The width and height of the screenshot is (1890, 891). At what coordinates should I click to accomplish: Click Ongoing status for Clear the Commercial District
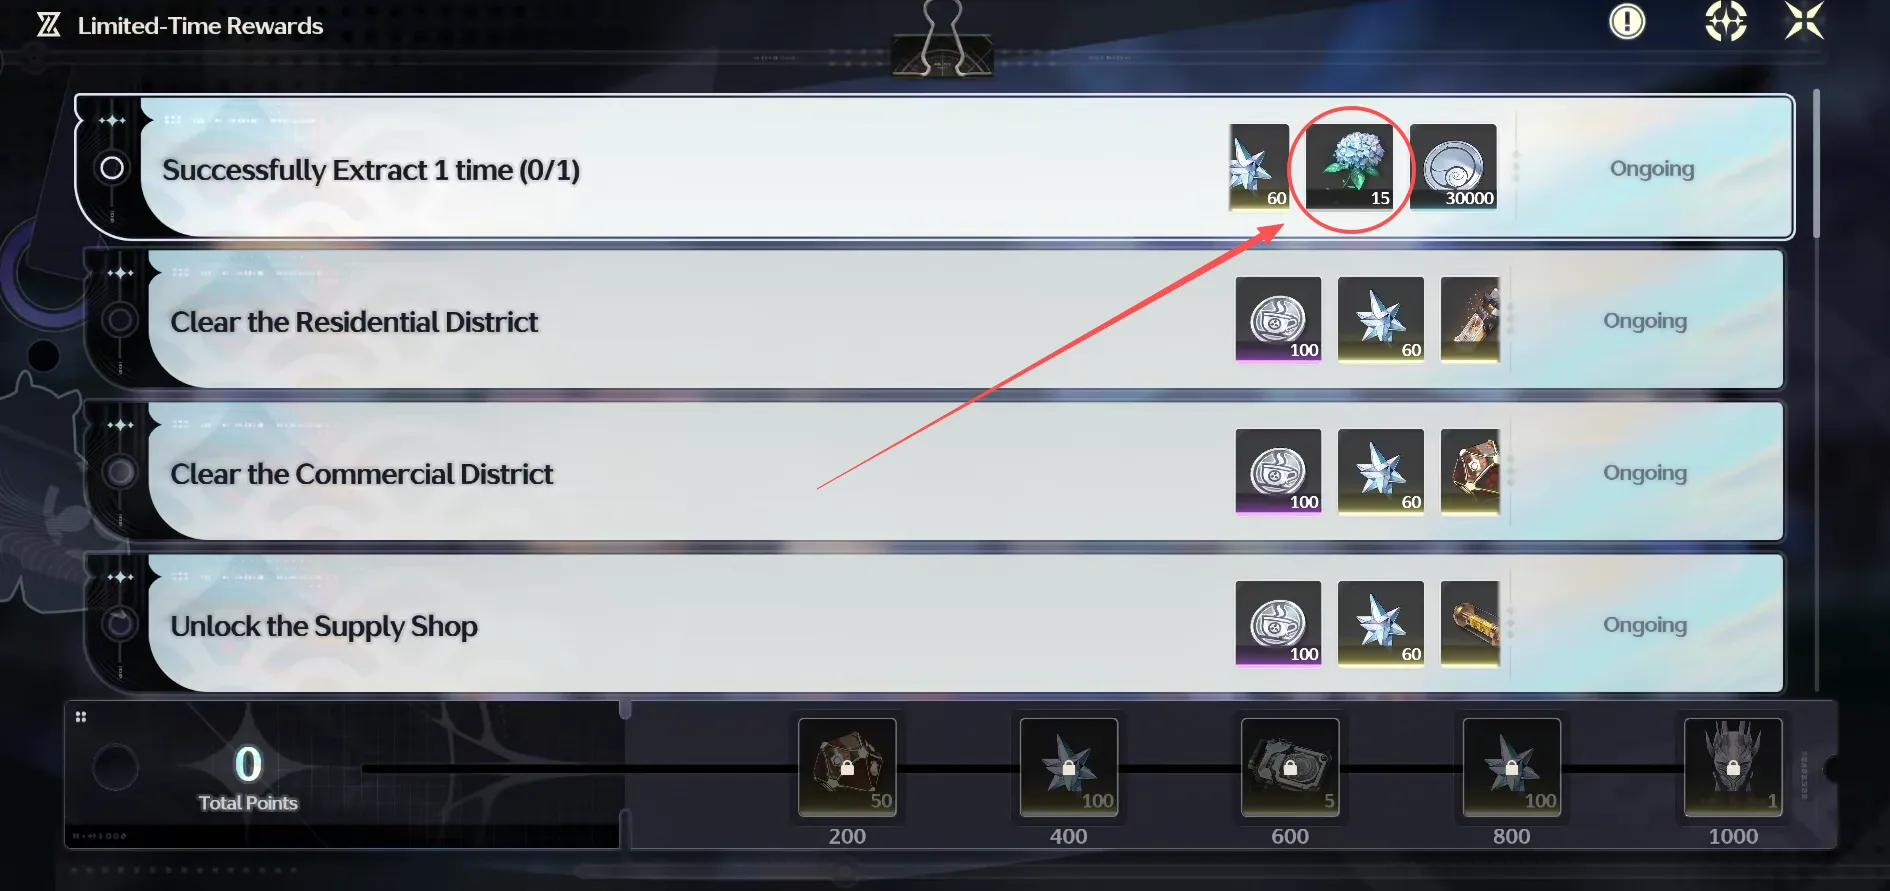click(x=1645, y=473)
